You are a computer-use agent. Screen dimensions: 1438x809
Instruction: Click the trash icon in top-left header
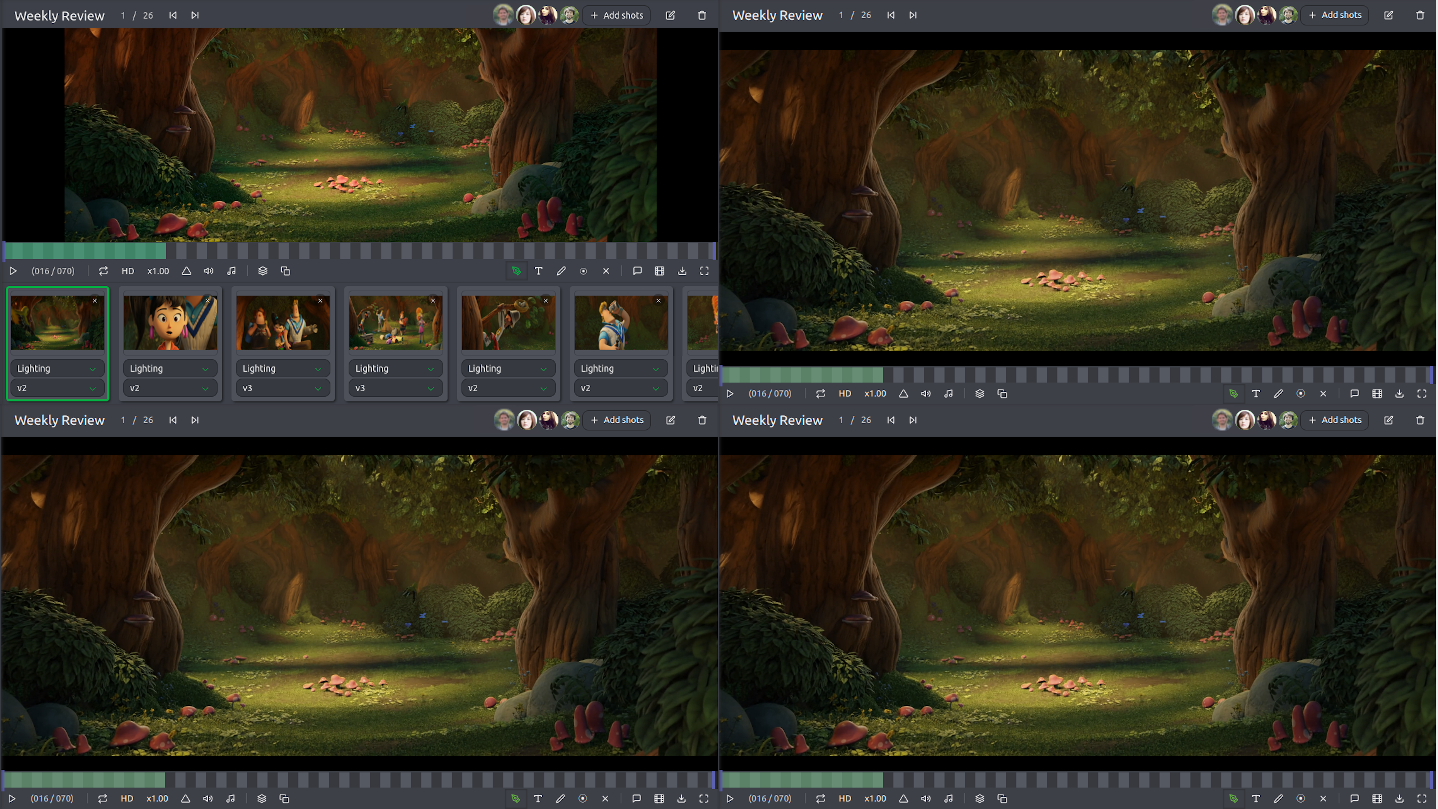tap(702, 15)
